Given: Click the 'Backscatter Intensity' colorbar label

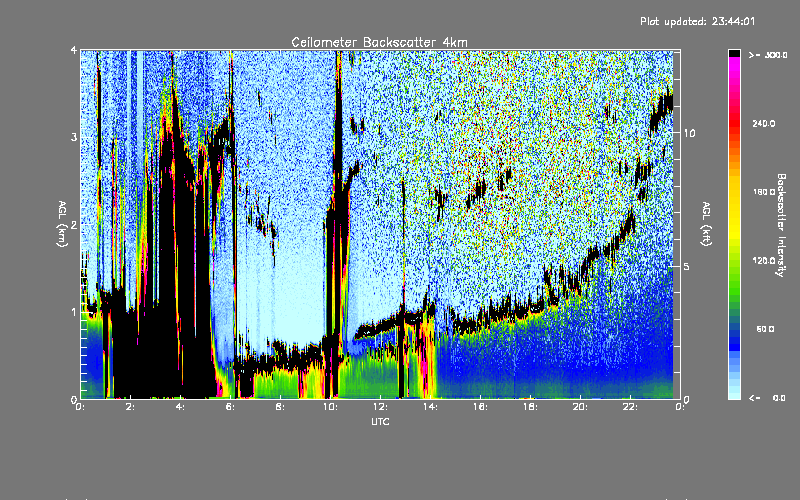Looking at the screenshot, I should tap(781, 225).
